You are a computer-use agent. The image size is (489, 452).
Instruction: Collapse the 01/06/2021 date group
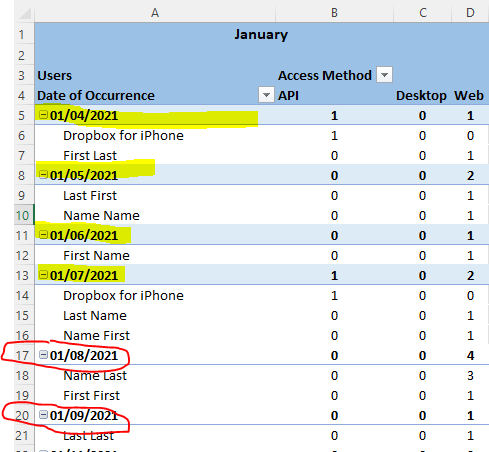pos(43,235)
